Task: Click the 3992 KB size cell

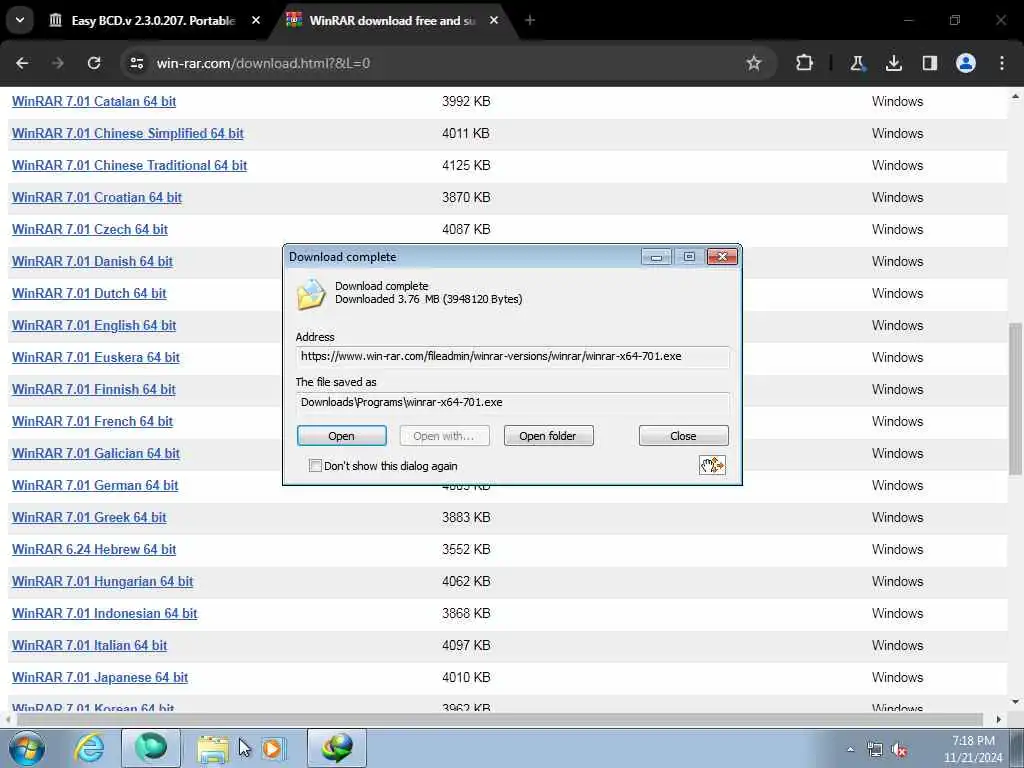Action: [466, 101]
